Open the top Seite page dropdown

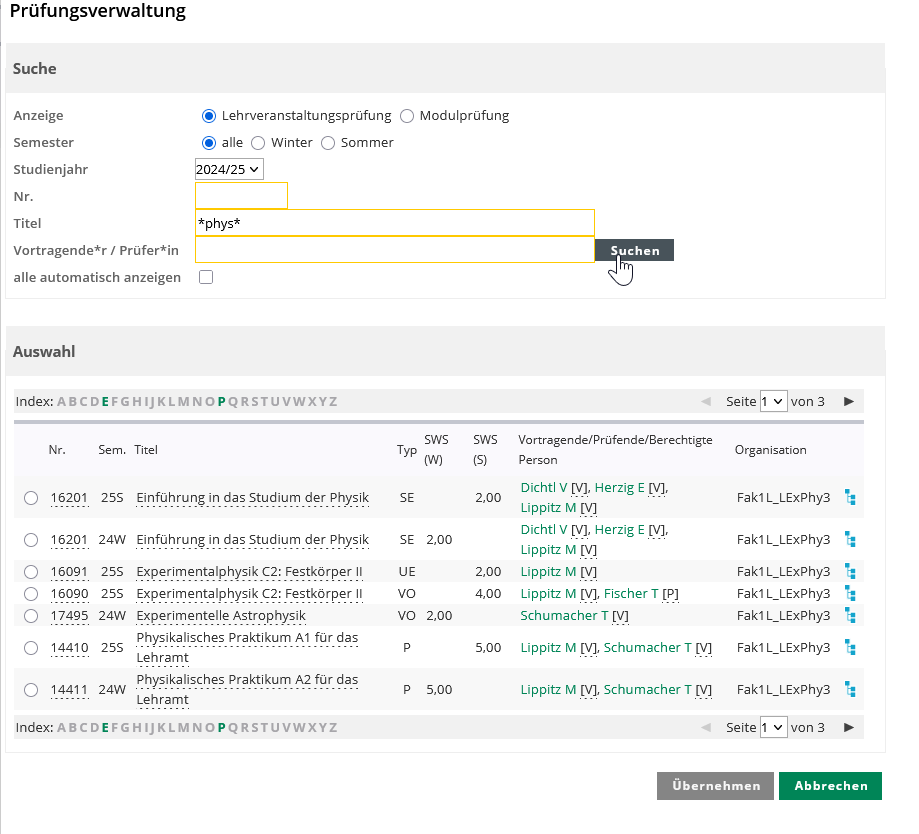point(773,401)
